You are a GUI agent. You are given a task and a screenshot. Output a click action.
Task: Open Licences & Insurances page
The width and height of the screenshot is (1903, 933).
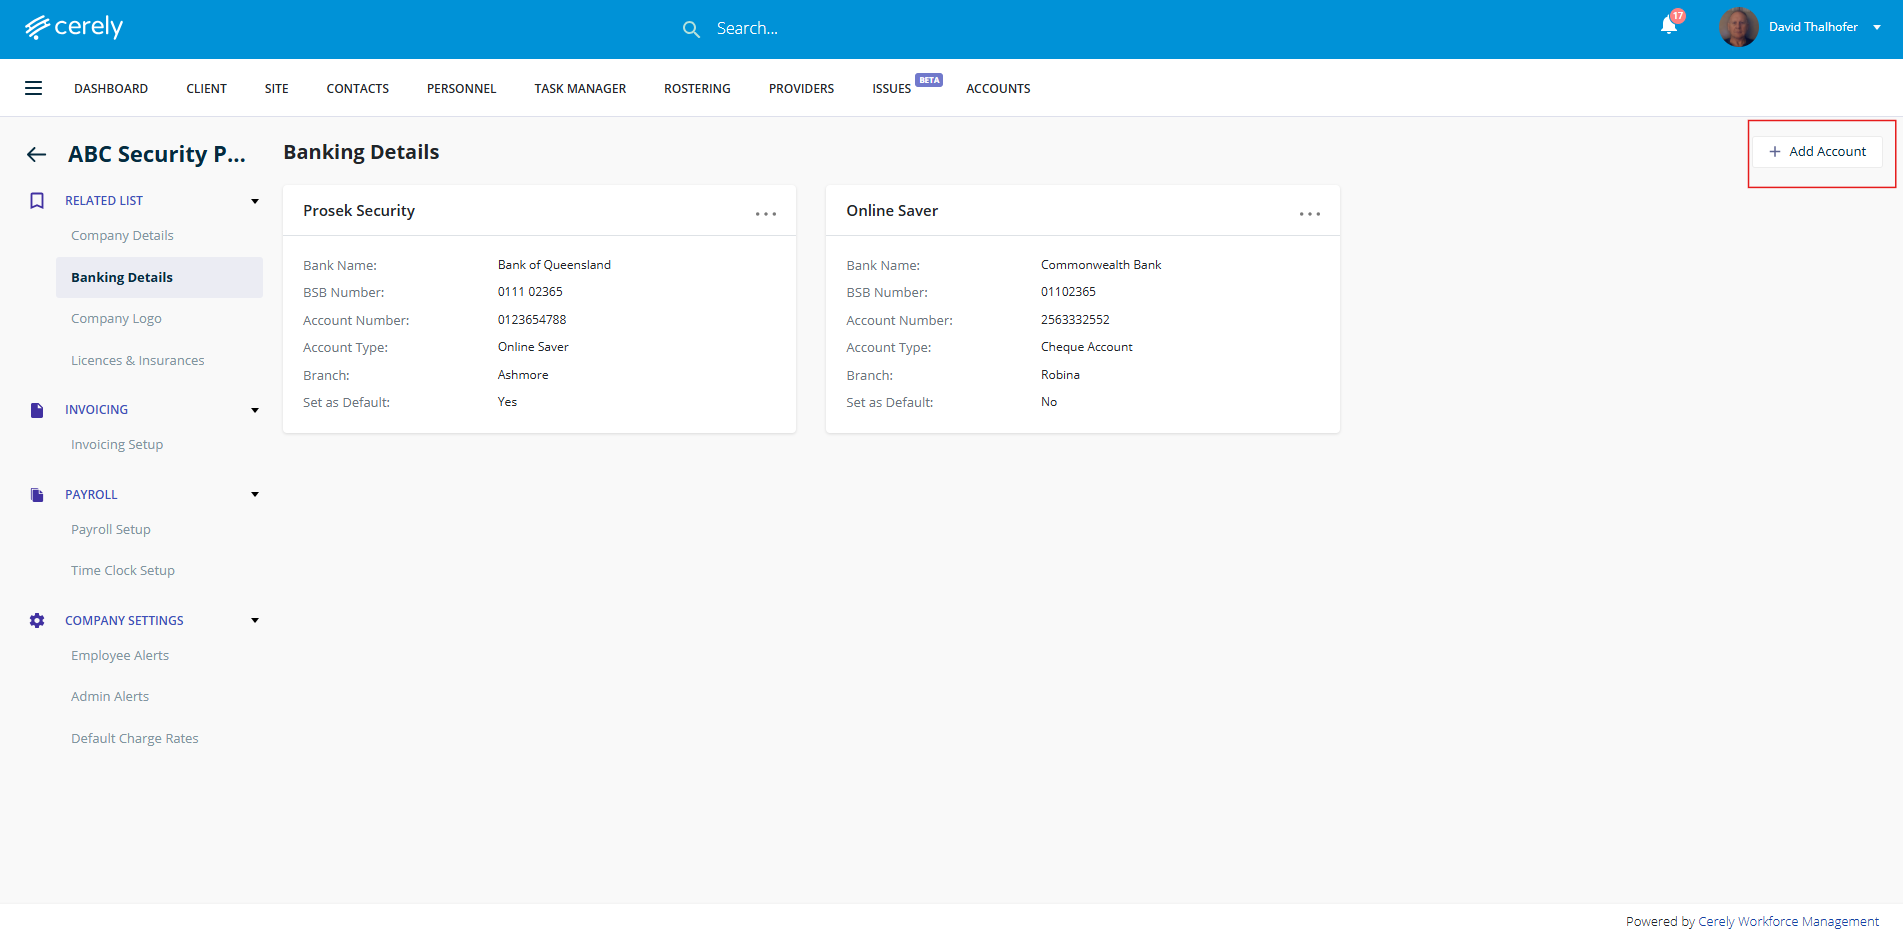(137, 361)
